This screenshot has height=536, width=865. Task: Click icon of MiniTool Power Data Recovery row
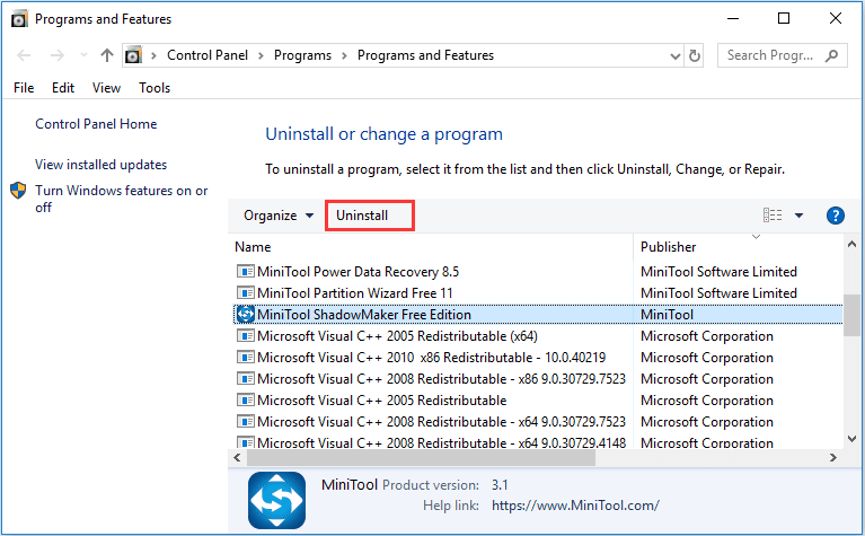(x=245, y=271)
